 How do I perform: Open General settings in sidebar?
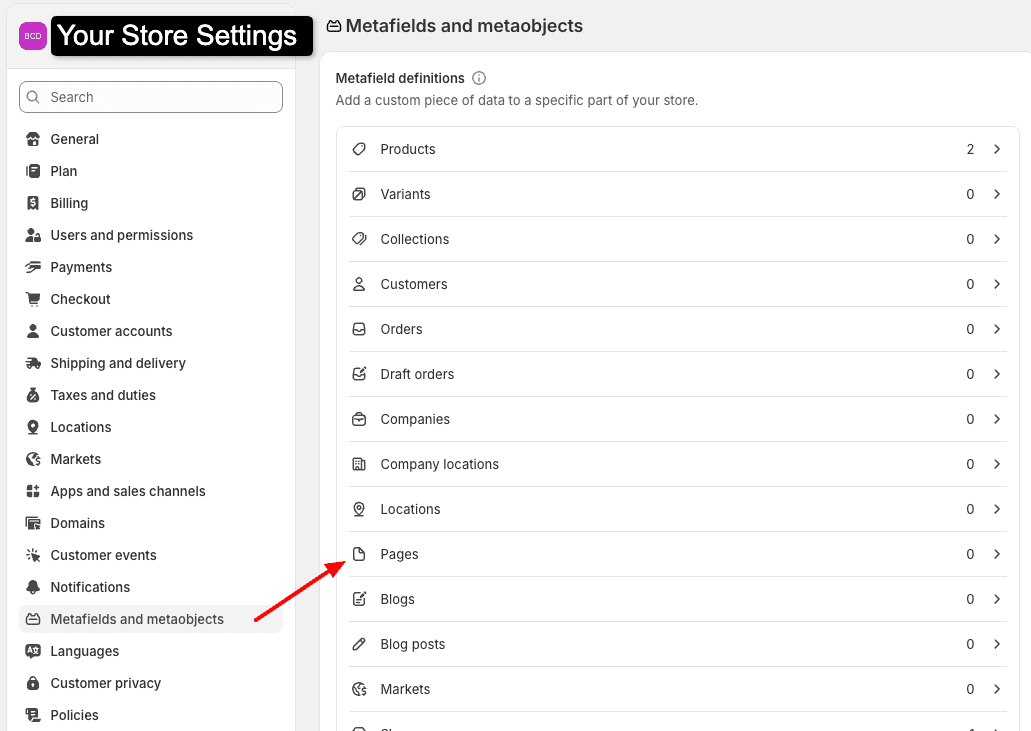(75, 139)
